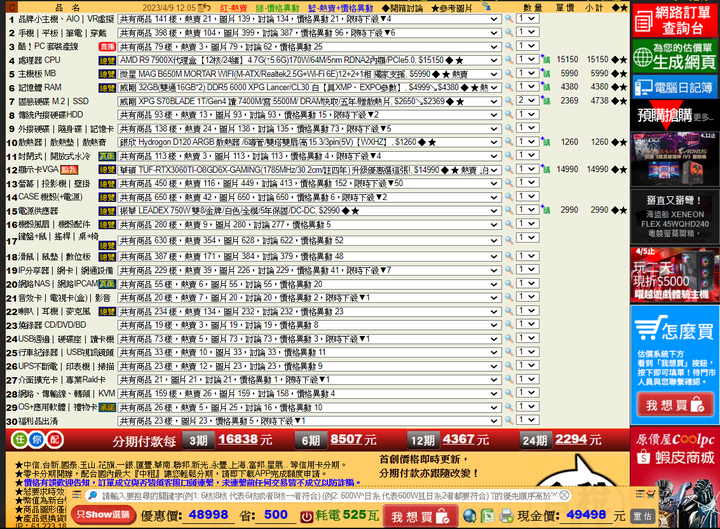
Task: Click the 總覽 badge beside 處理器 CPU
Action: pyautogui.click(x=107, y=60)
